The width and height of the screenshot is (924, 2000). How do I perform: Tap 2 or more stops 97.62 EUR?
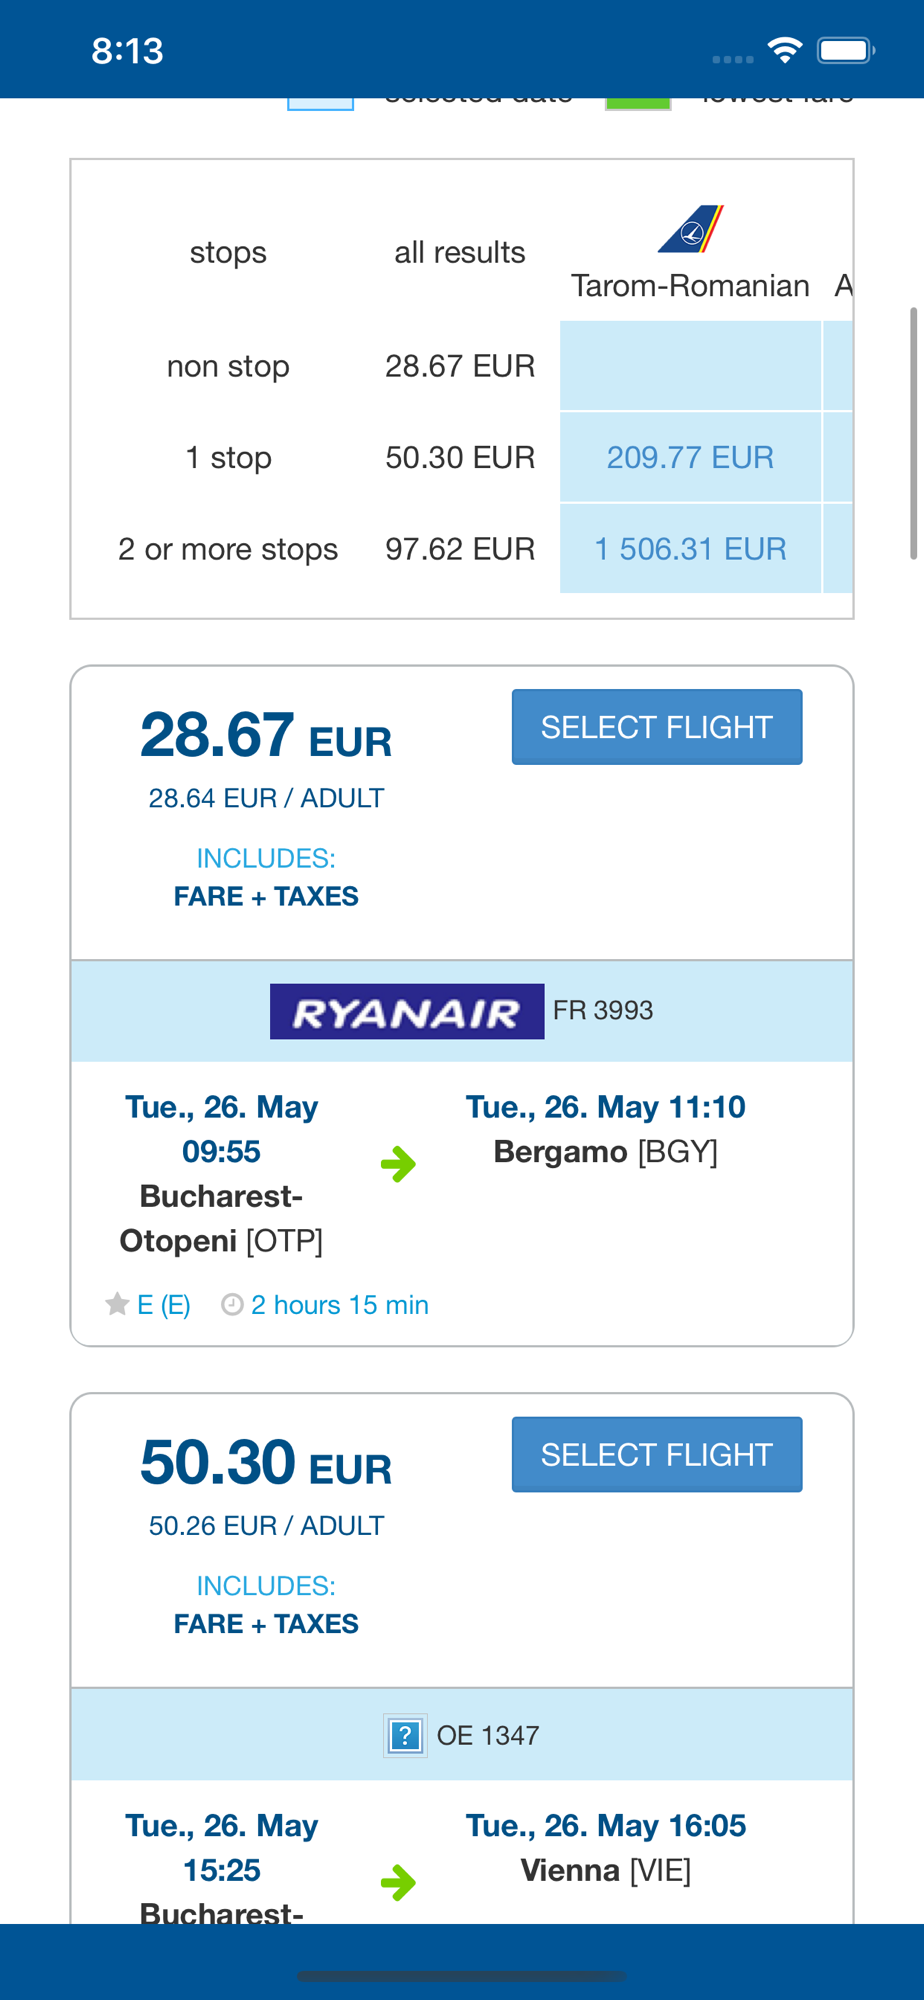coord(460,549)
